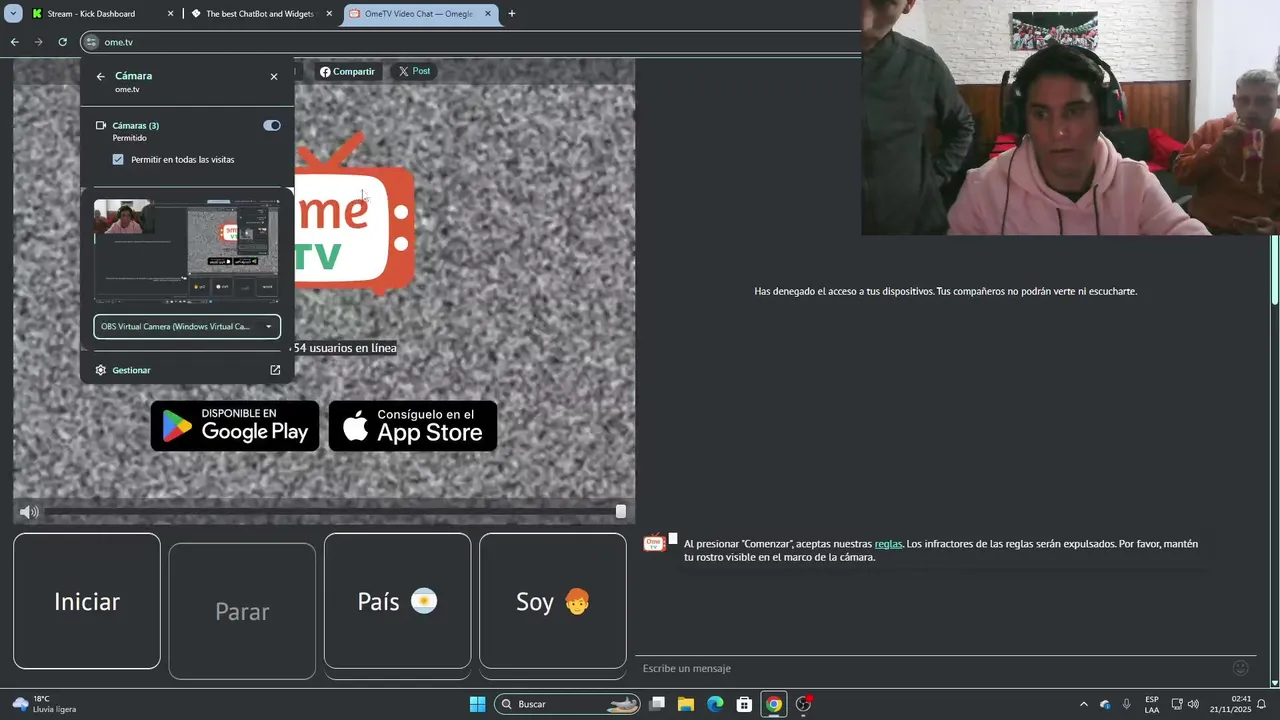Viewport: 1280px width, 720px height.
Task: Click the Escribe un mensaje field
Action: click(930, 668)
